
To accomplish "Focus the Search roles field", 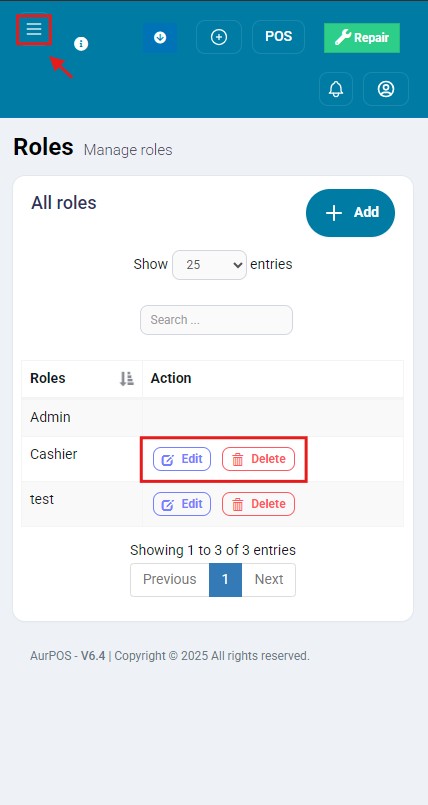I will tap(217, 320).
